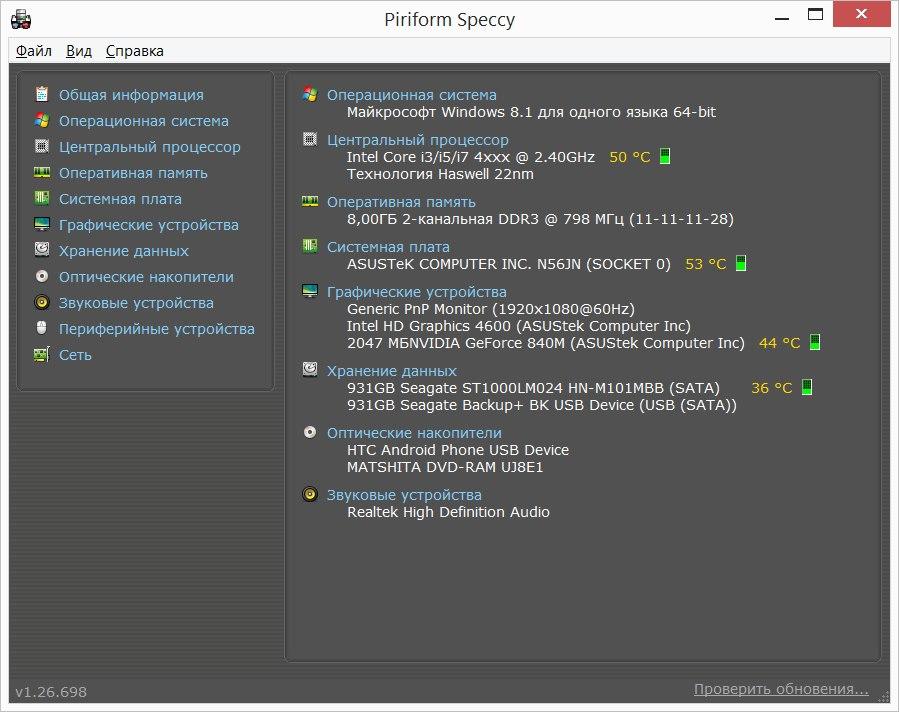Click the RAM module icon in sidebar
The image size is (899, 712).
pyautogui.click(x=42, y=172)
